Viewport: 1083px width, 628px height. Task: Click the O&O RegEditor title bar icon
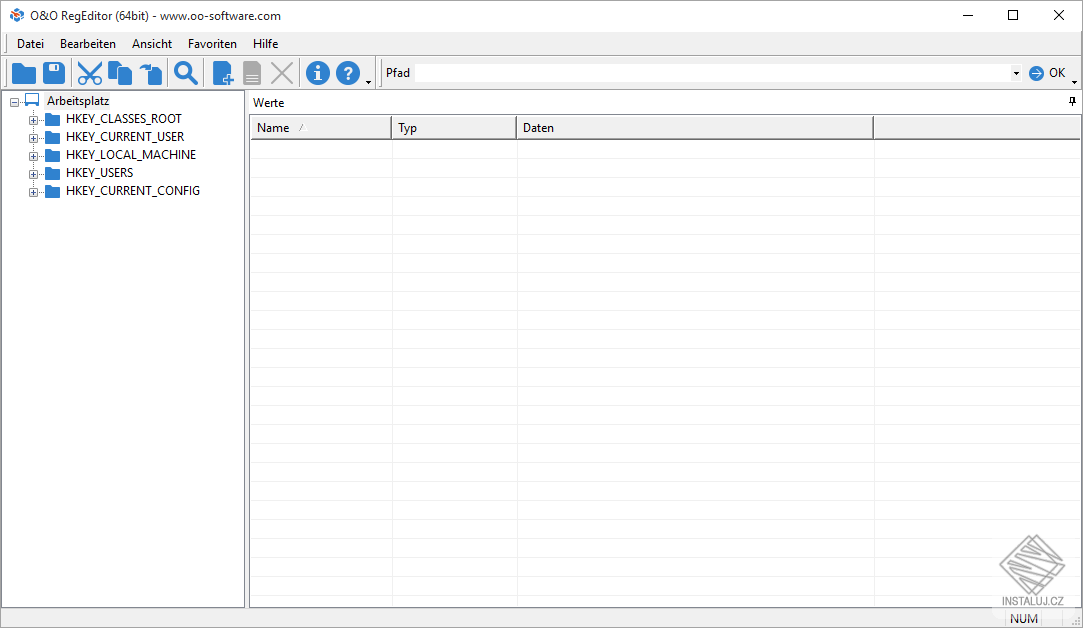[17, 15]
